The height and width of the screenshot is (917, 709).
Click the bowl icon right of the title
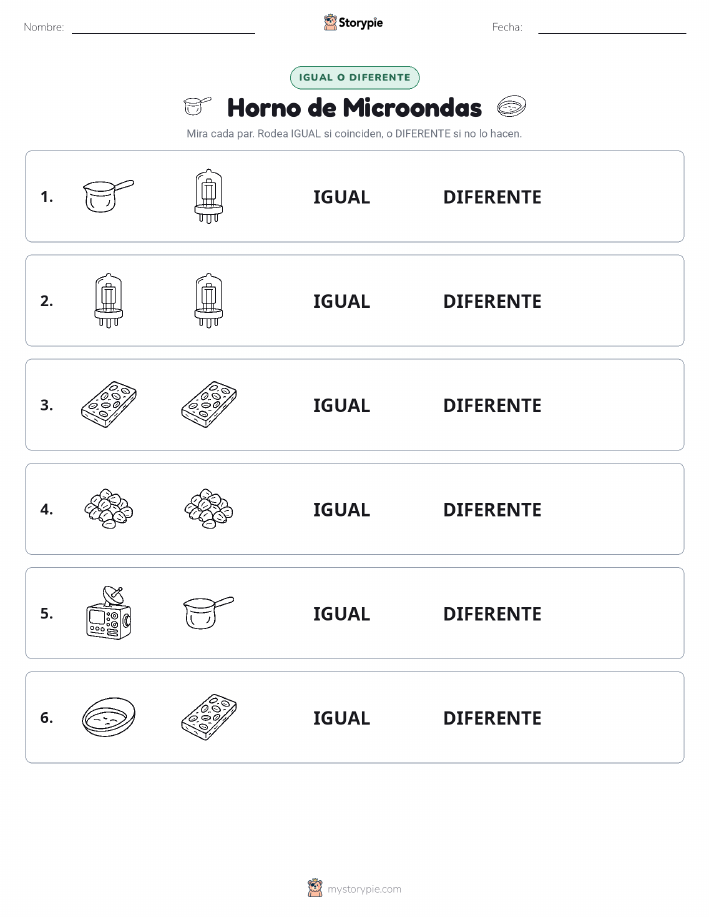pyautogui.click(x=511, y=106)
